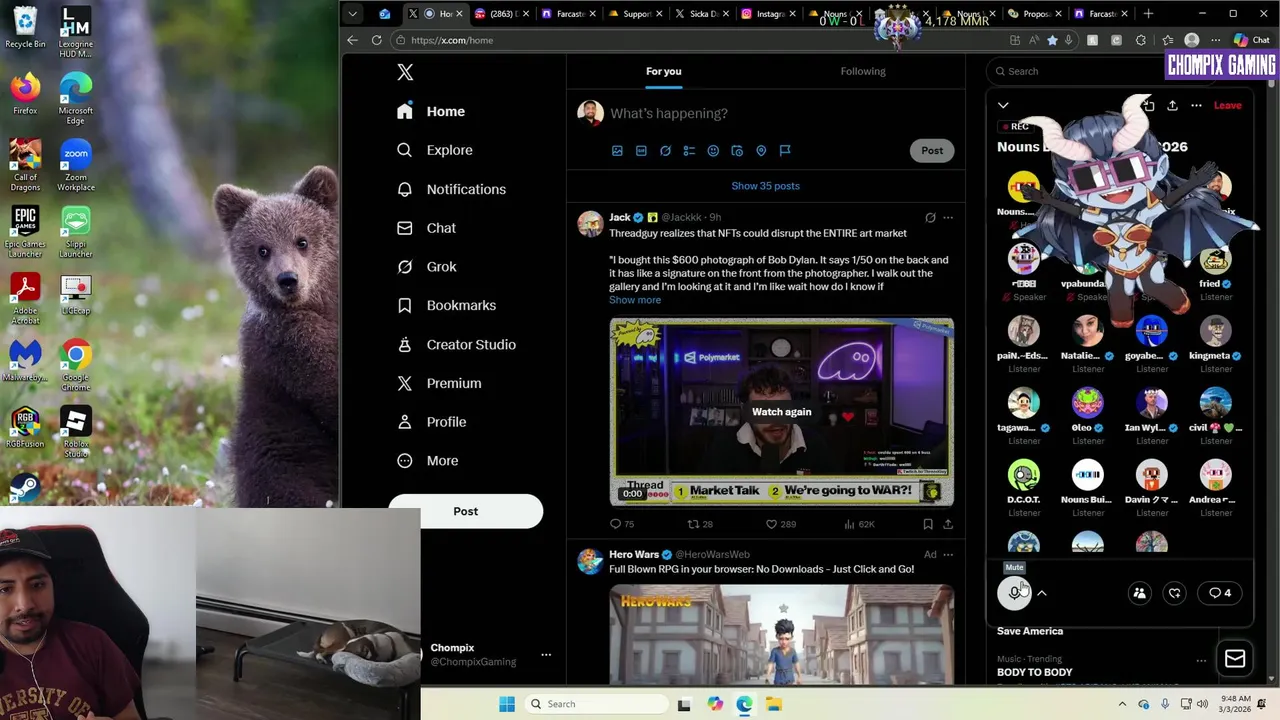Show hidden system tray icons
This screenshot has height=720, width=1280.
(x=1122, y=704)
